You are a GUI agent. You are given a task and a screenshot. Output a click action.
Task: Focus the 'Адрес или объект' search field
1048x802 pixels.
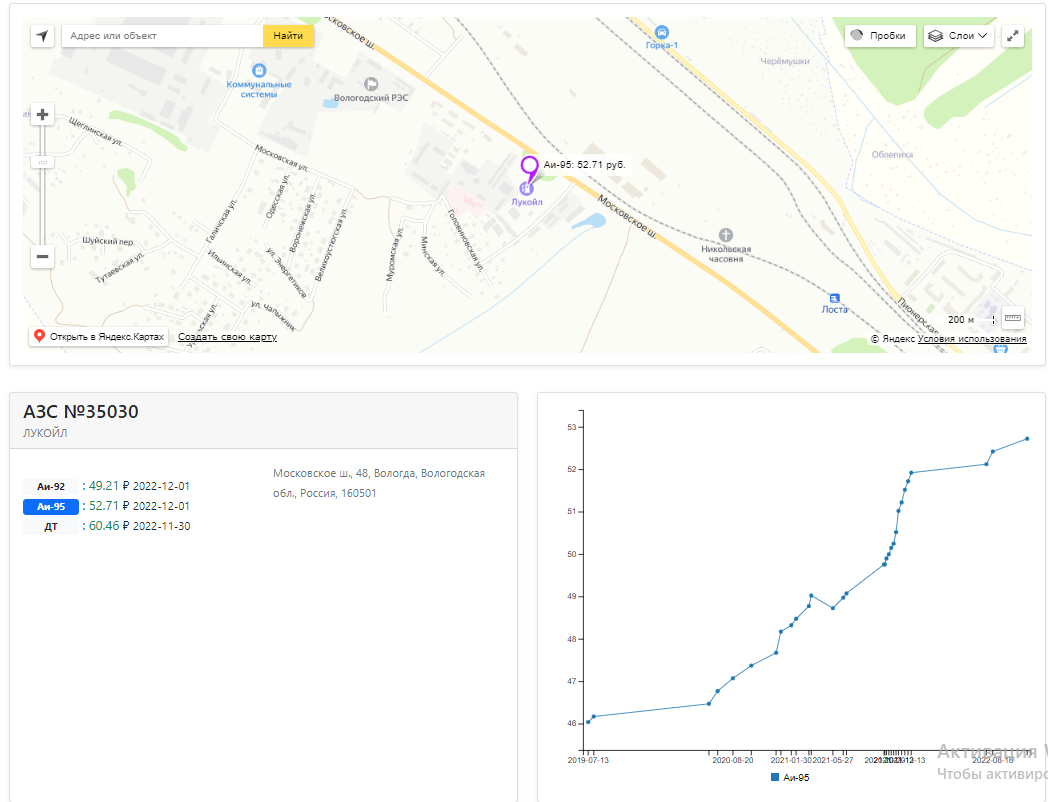pyautogui.click(x=162, y=35)
